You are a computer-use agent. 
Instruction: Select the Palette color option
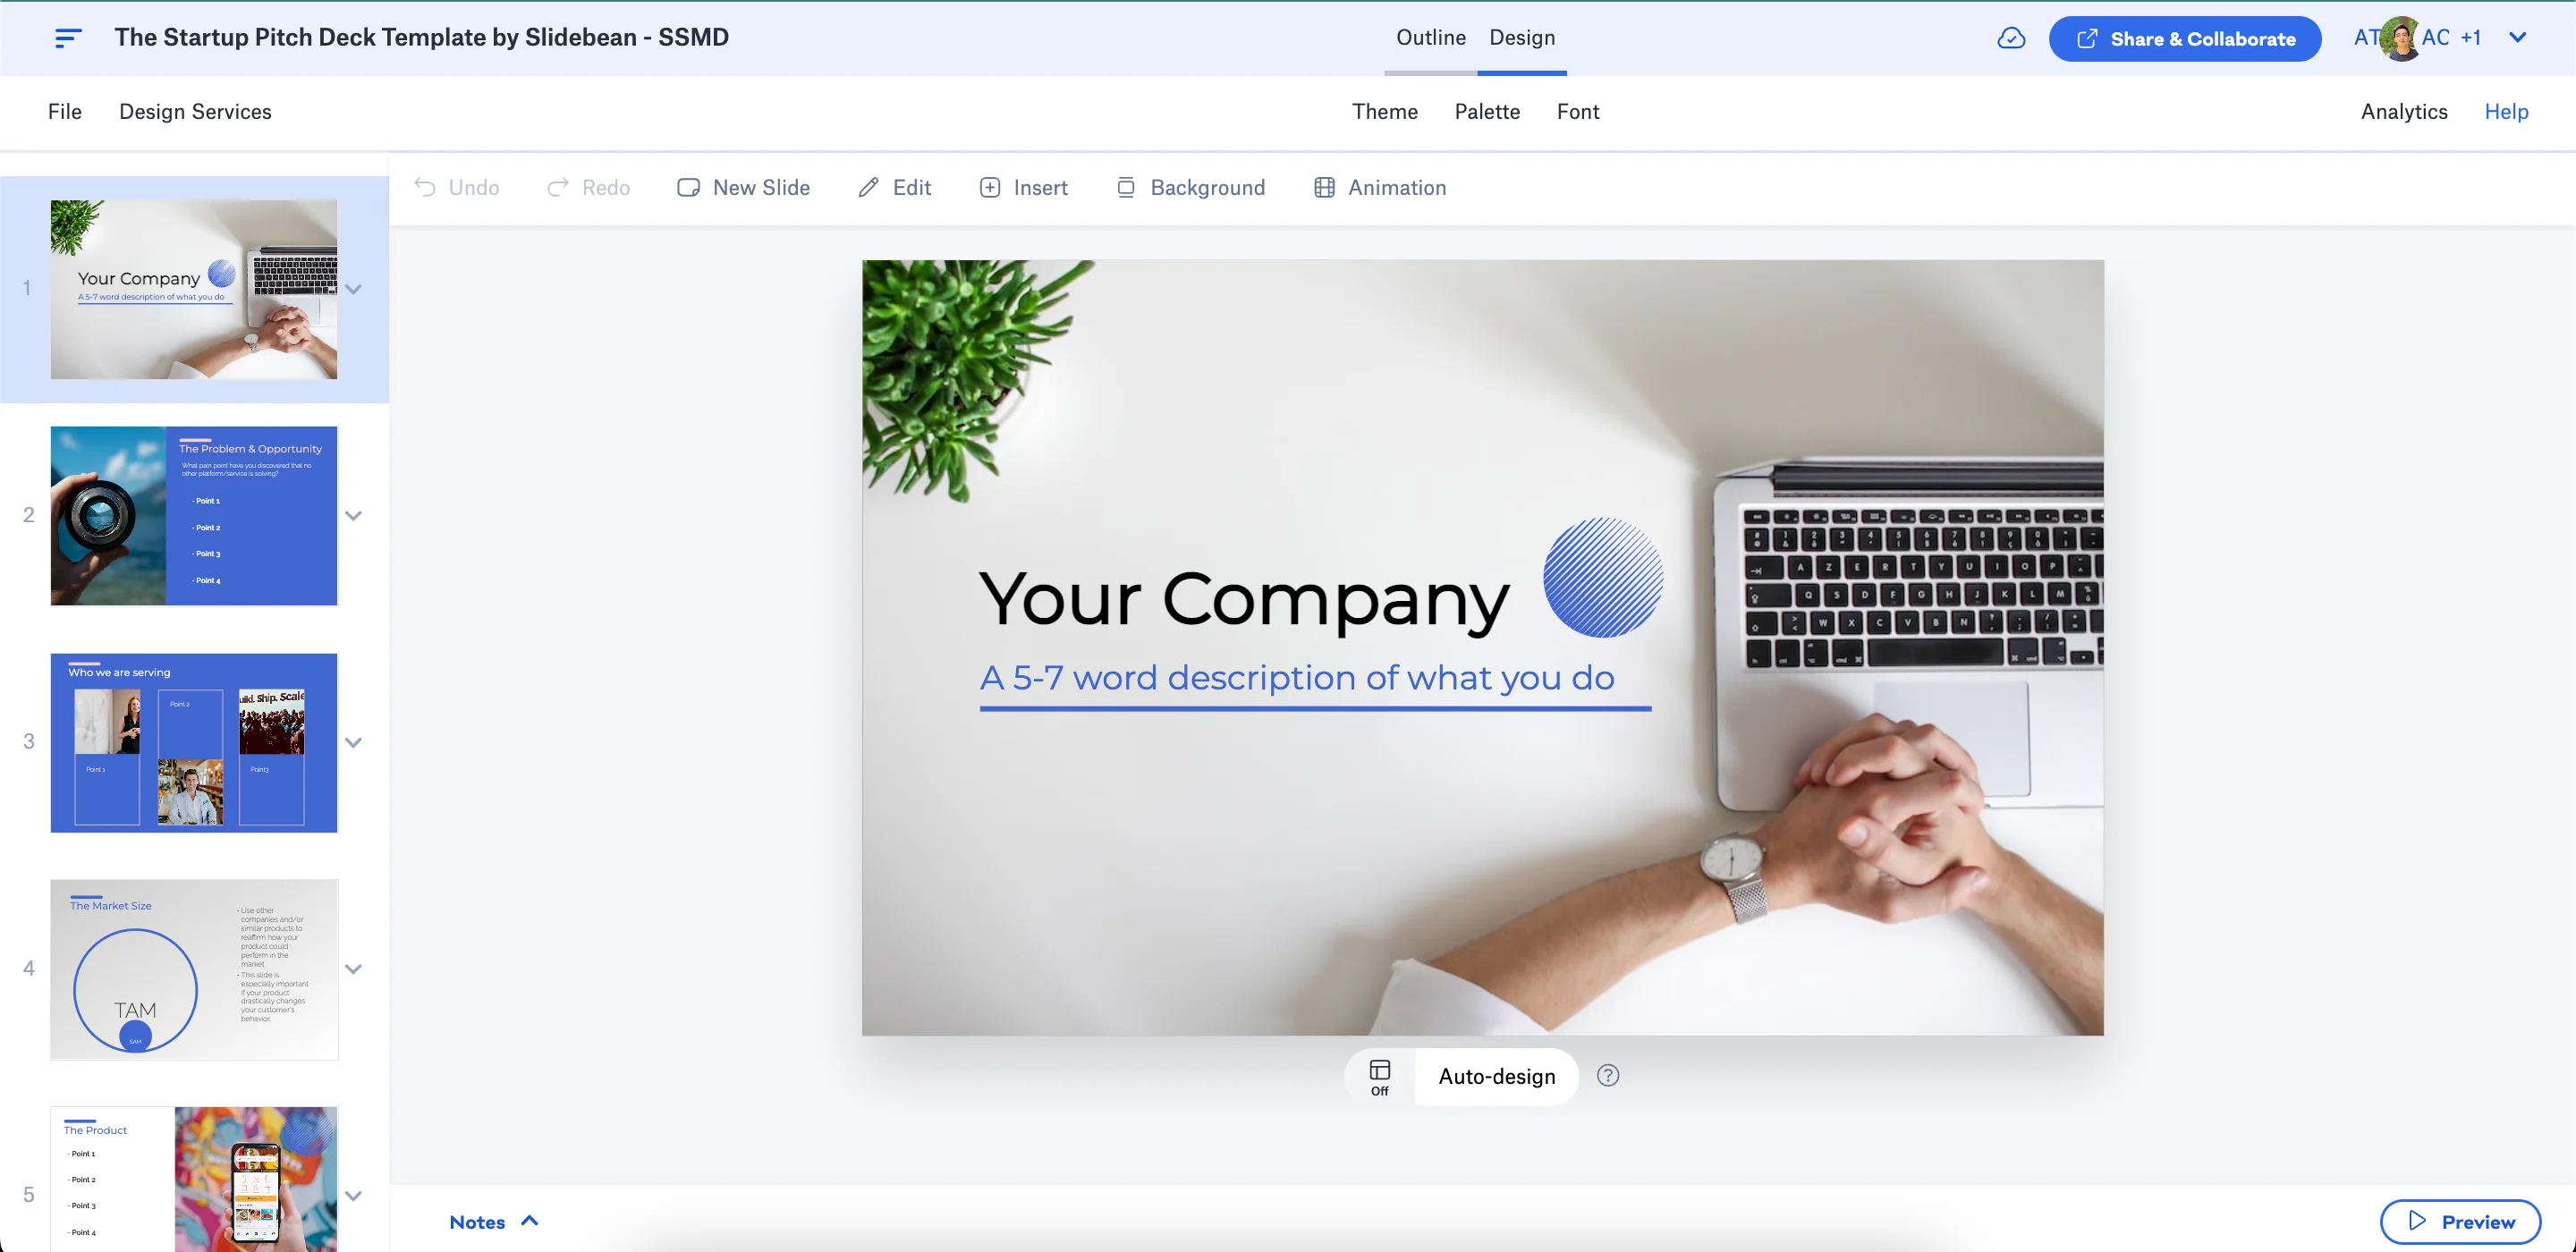pos(1487,112)
